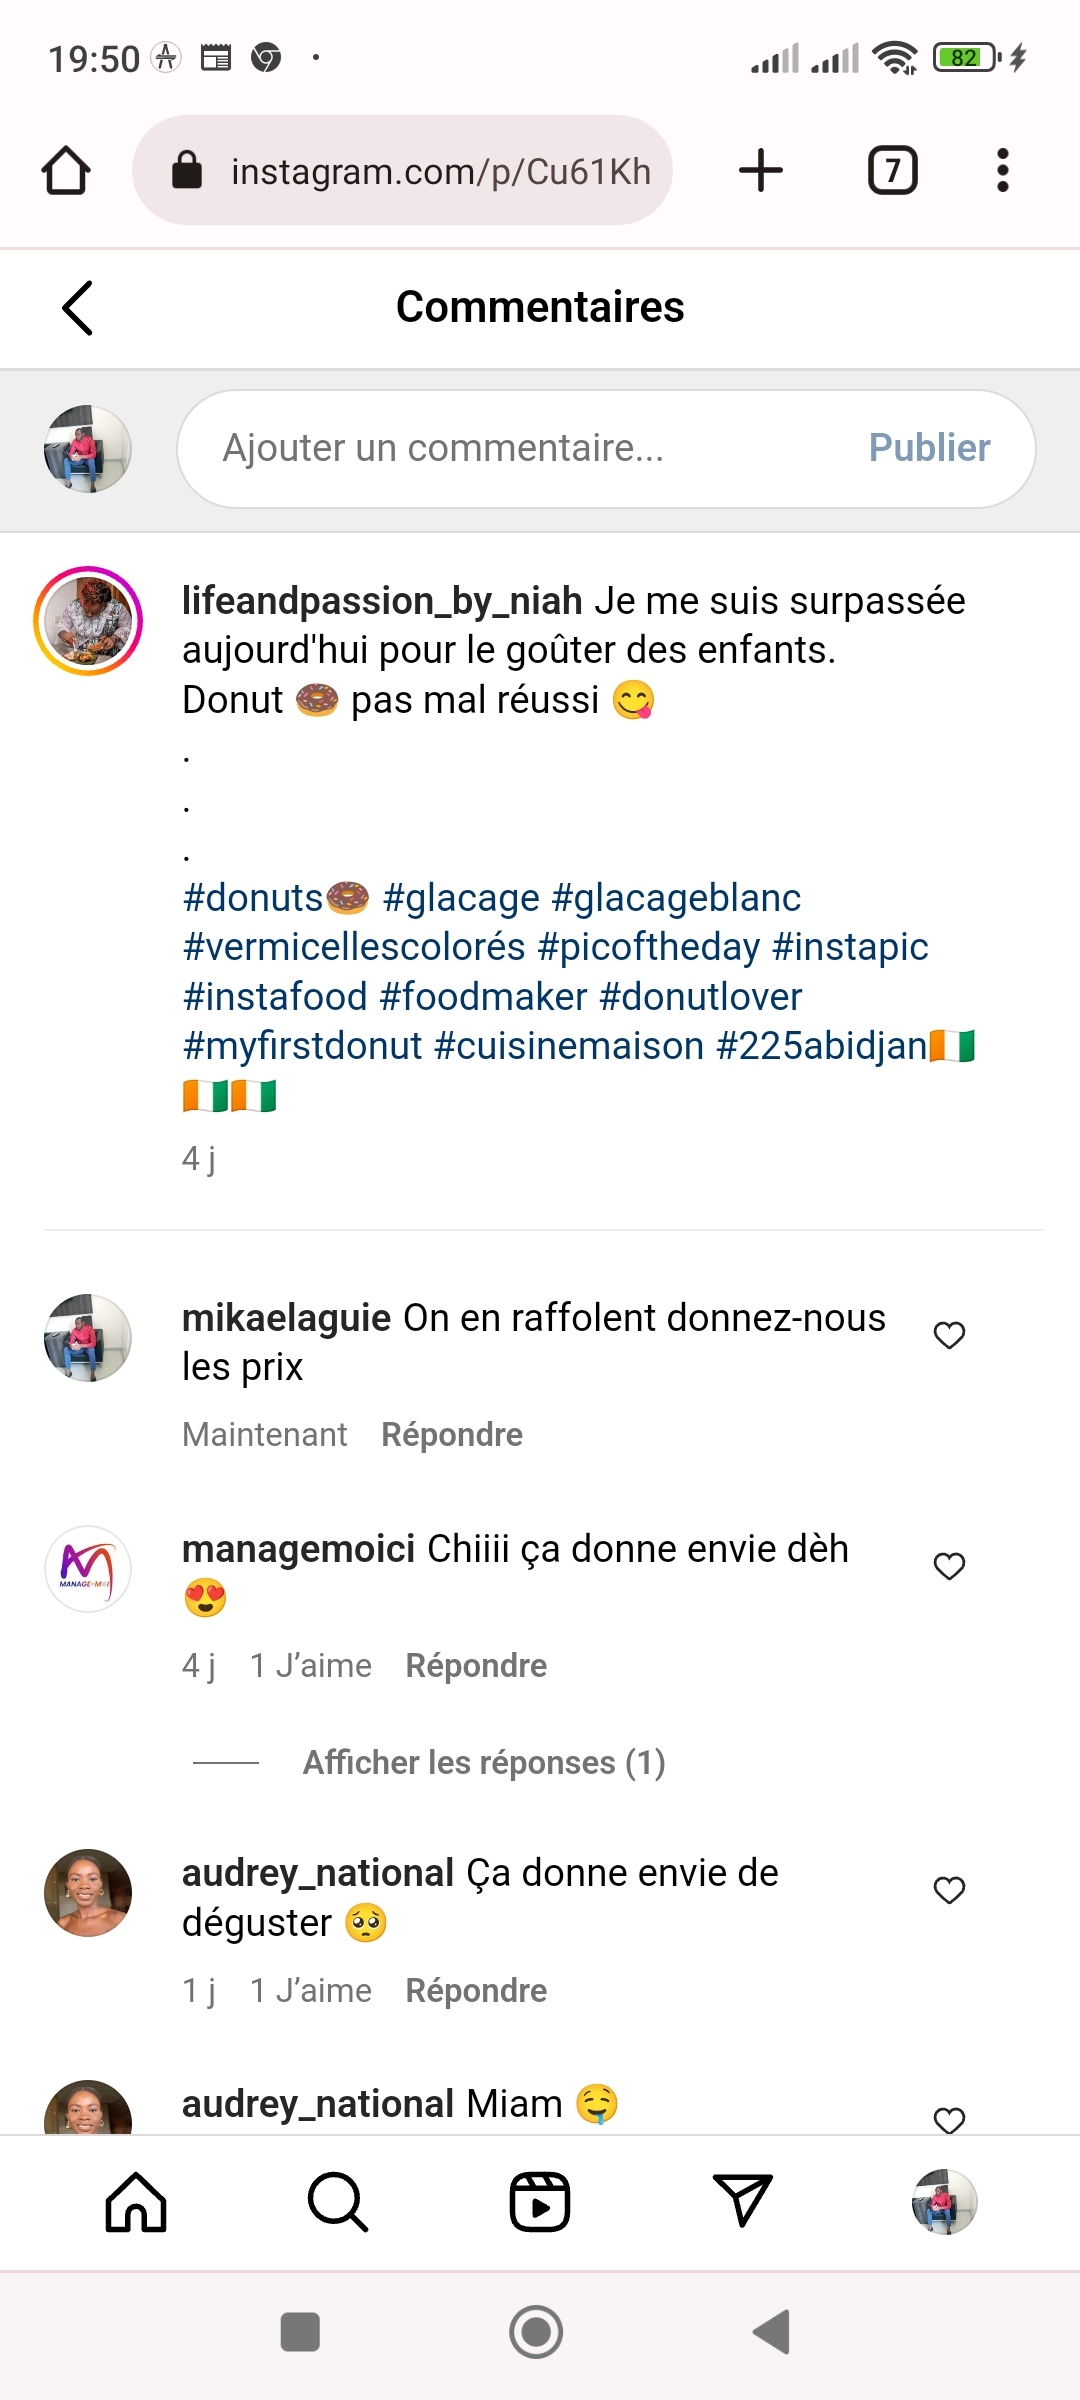The height and width of the screenshot is (2400, 1080).
Task: Like audrey_national's "Ça donne envie" comment
Action: click(949, 1890)
